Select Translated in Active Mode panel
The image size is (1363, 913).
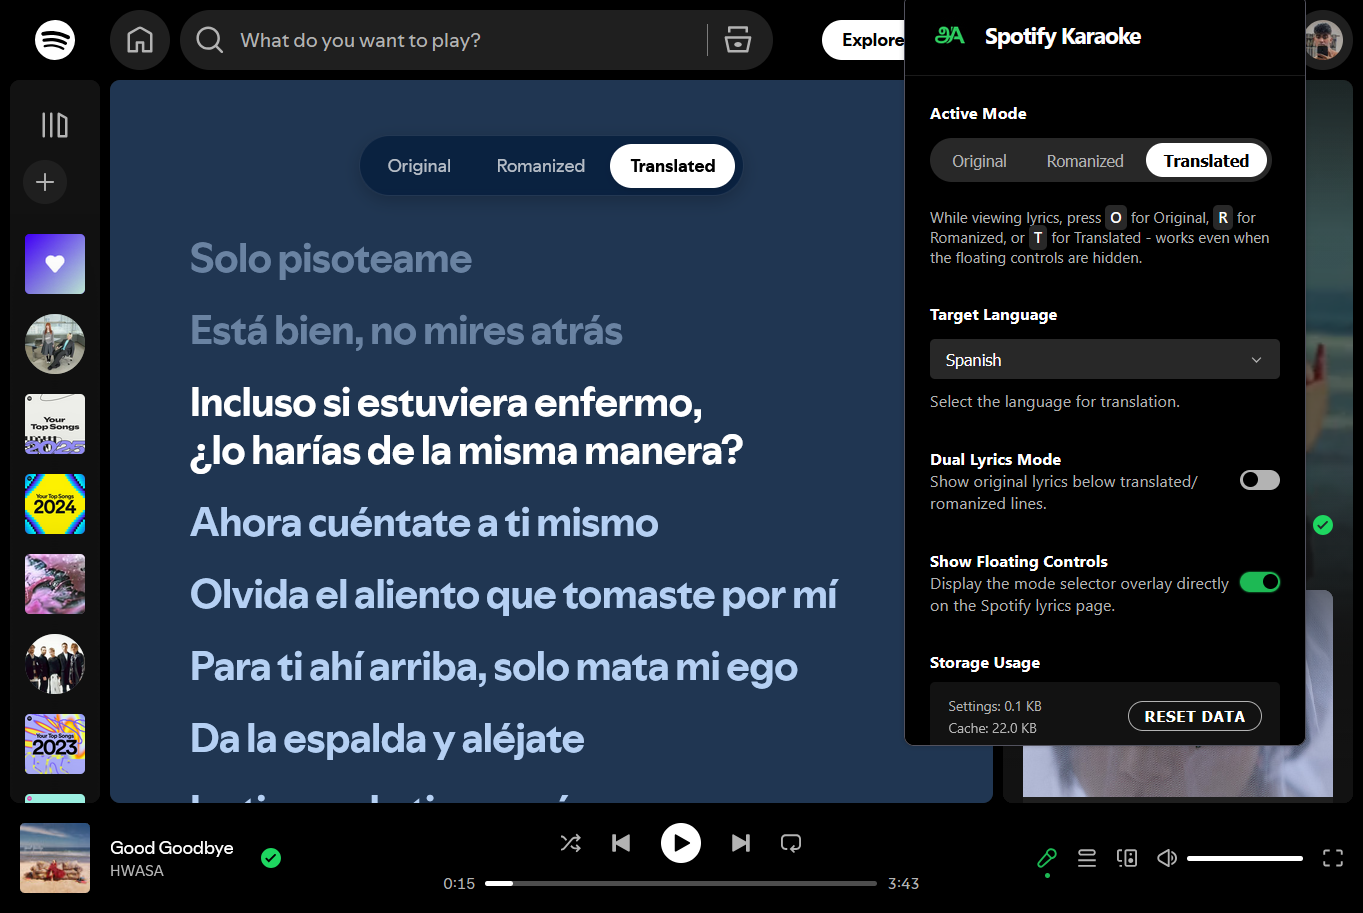[1206, 161]
